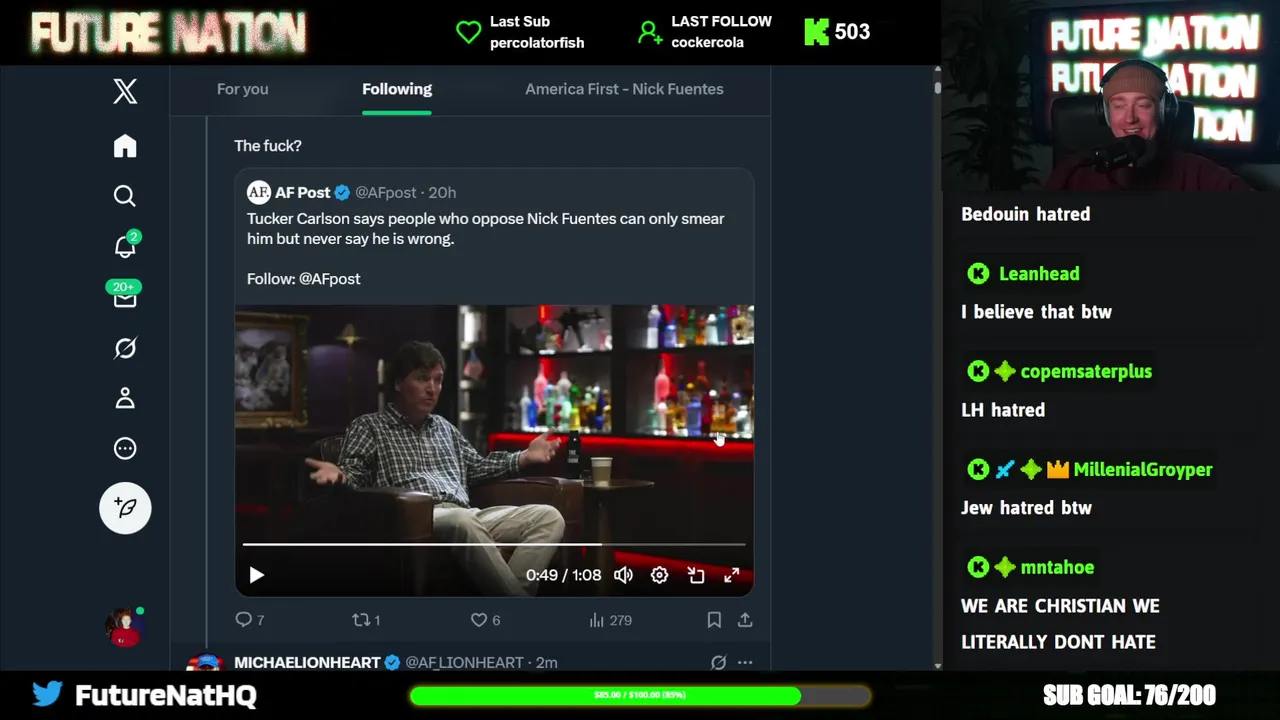Open Messages envelope icon with 20+ badge
The width and height of the screenshot is (1280, 720).
click(x=125, y=296)
